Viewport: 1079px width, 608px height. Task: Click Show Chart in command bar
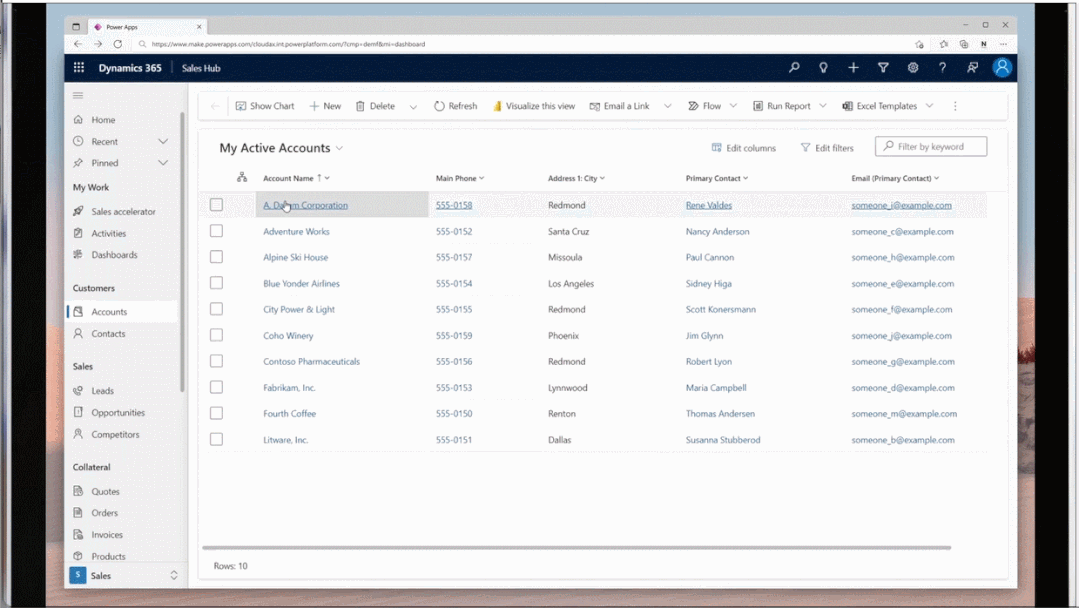coord(265,106)
